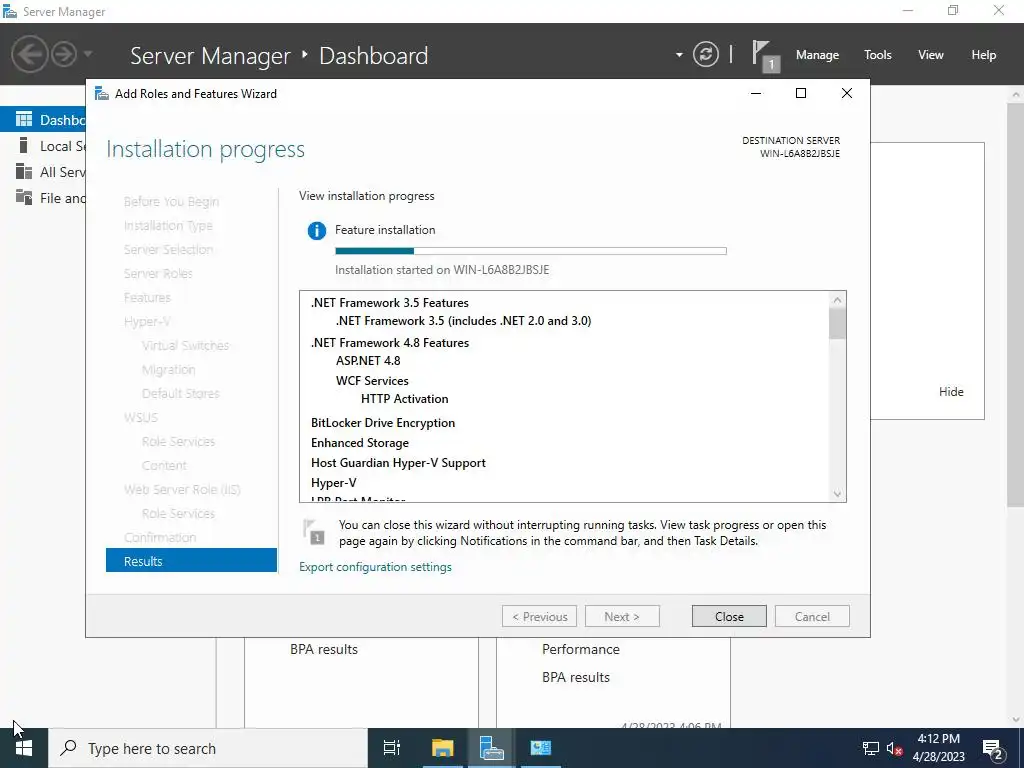
Task: Click 'Hyper-V' in the features list
Action: [334, 483]
